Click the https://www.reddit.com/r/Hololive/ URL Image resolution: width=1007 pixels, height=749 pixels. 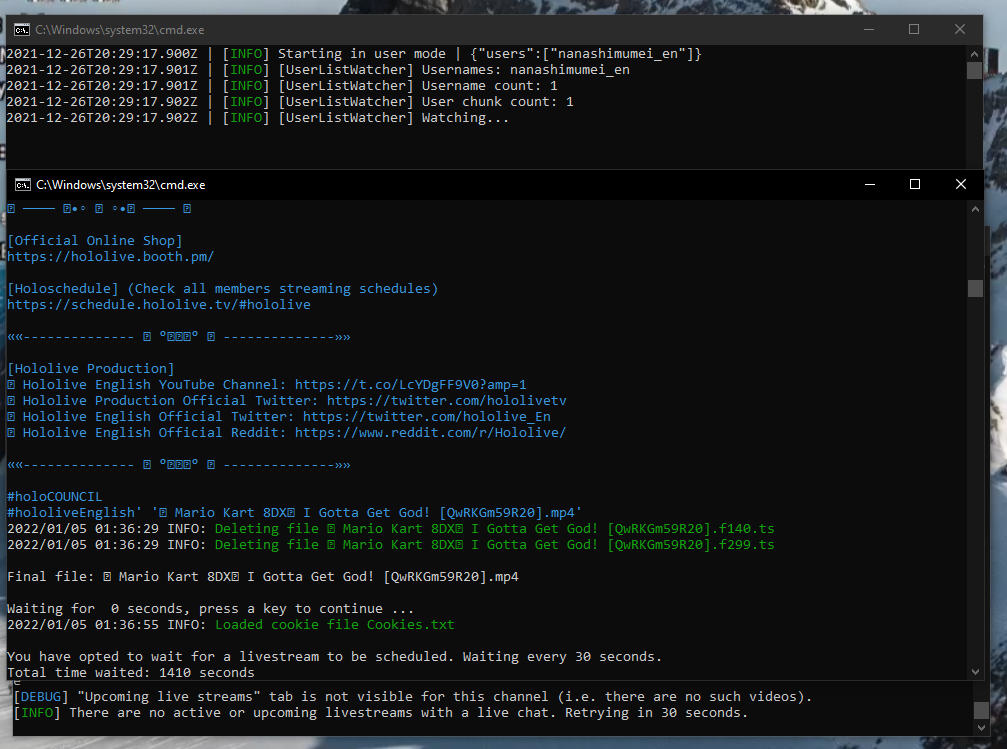430,433
